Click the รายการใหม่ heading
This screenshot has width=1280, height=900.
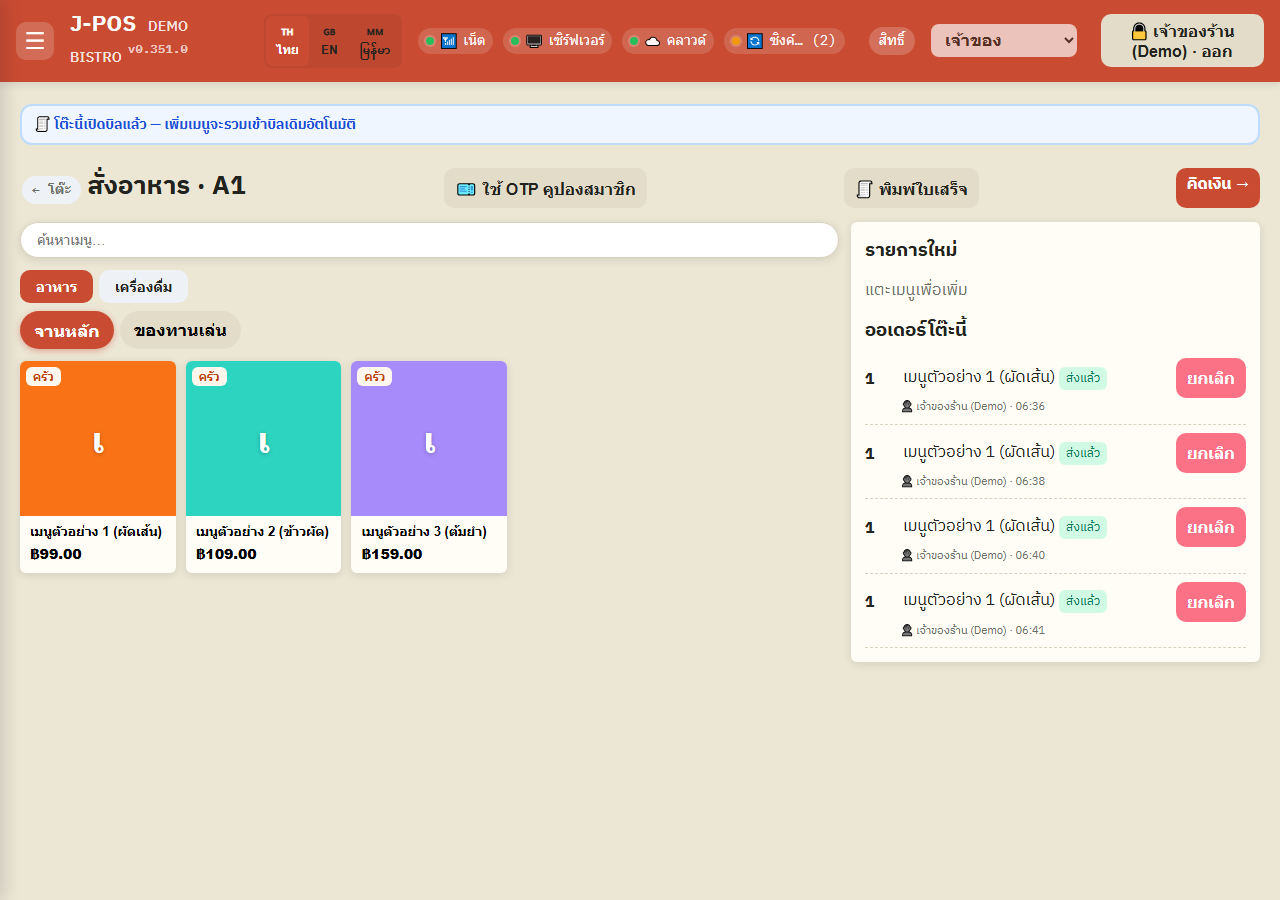click(911, 250)
